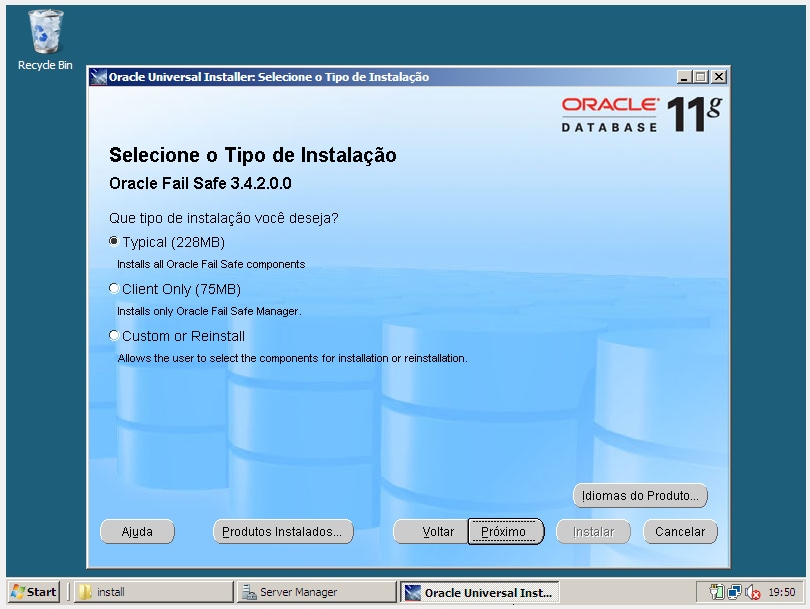Cancel the installation with Cancelar
The height and width of the screenshot is (609, 810).
680,531
